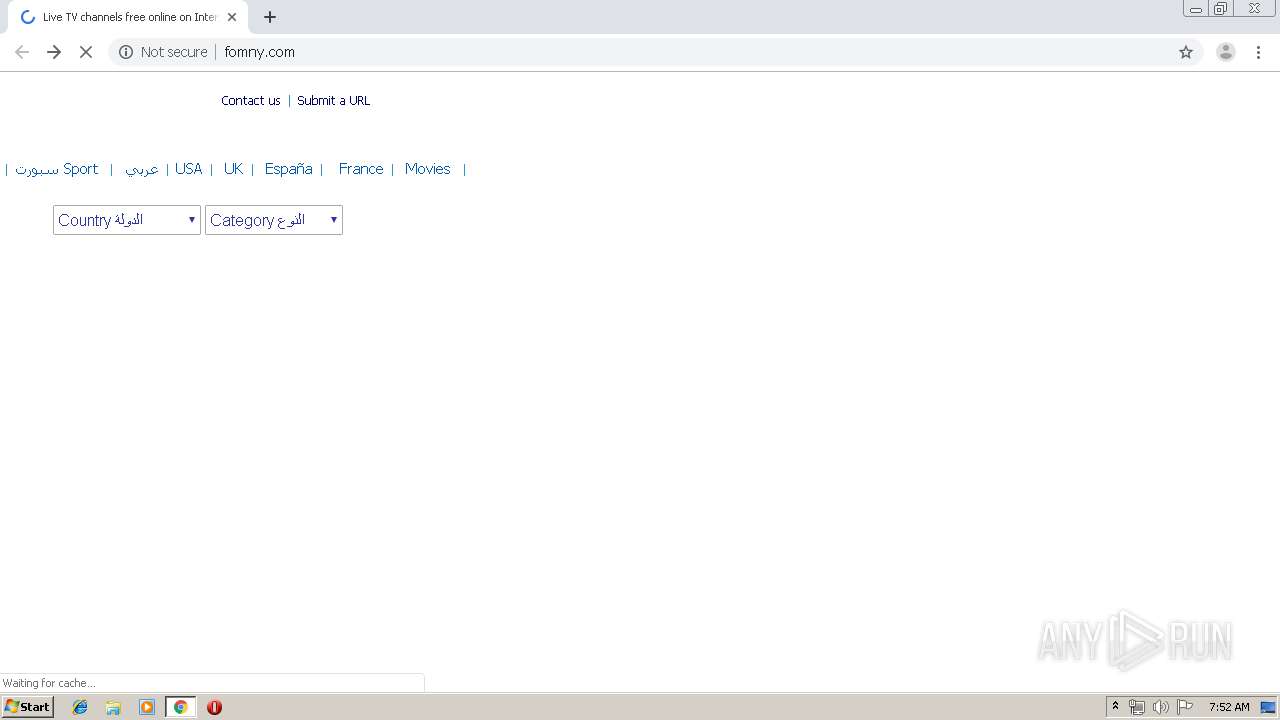The height and width of the screenshot is (720, 1280).
Task: Expand the Country dropdown
Action: [127, 220]
